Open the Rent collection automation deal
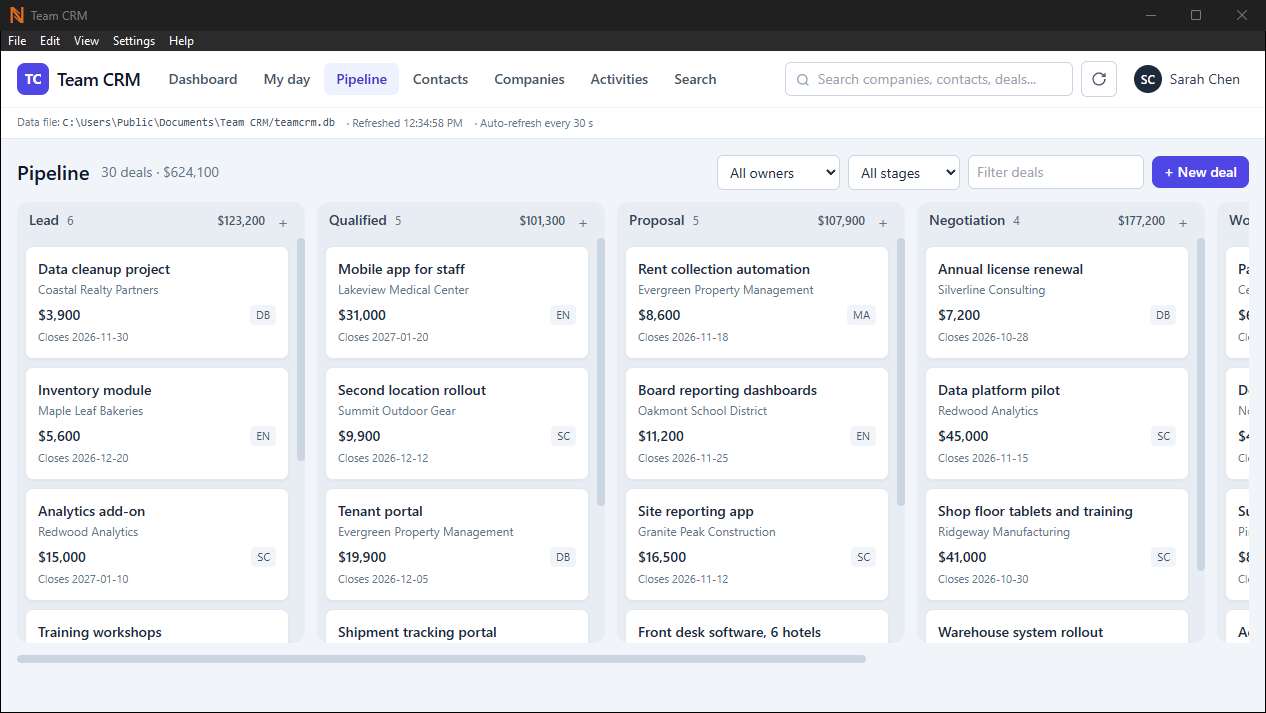This screenshot has height=713, width=1266. (x=757, y=302)
